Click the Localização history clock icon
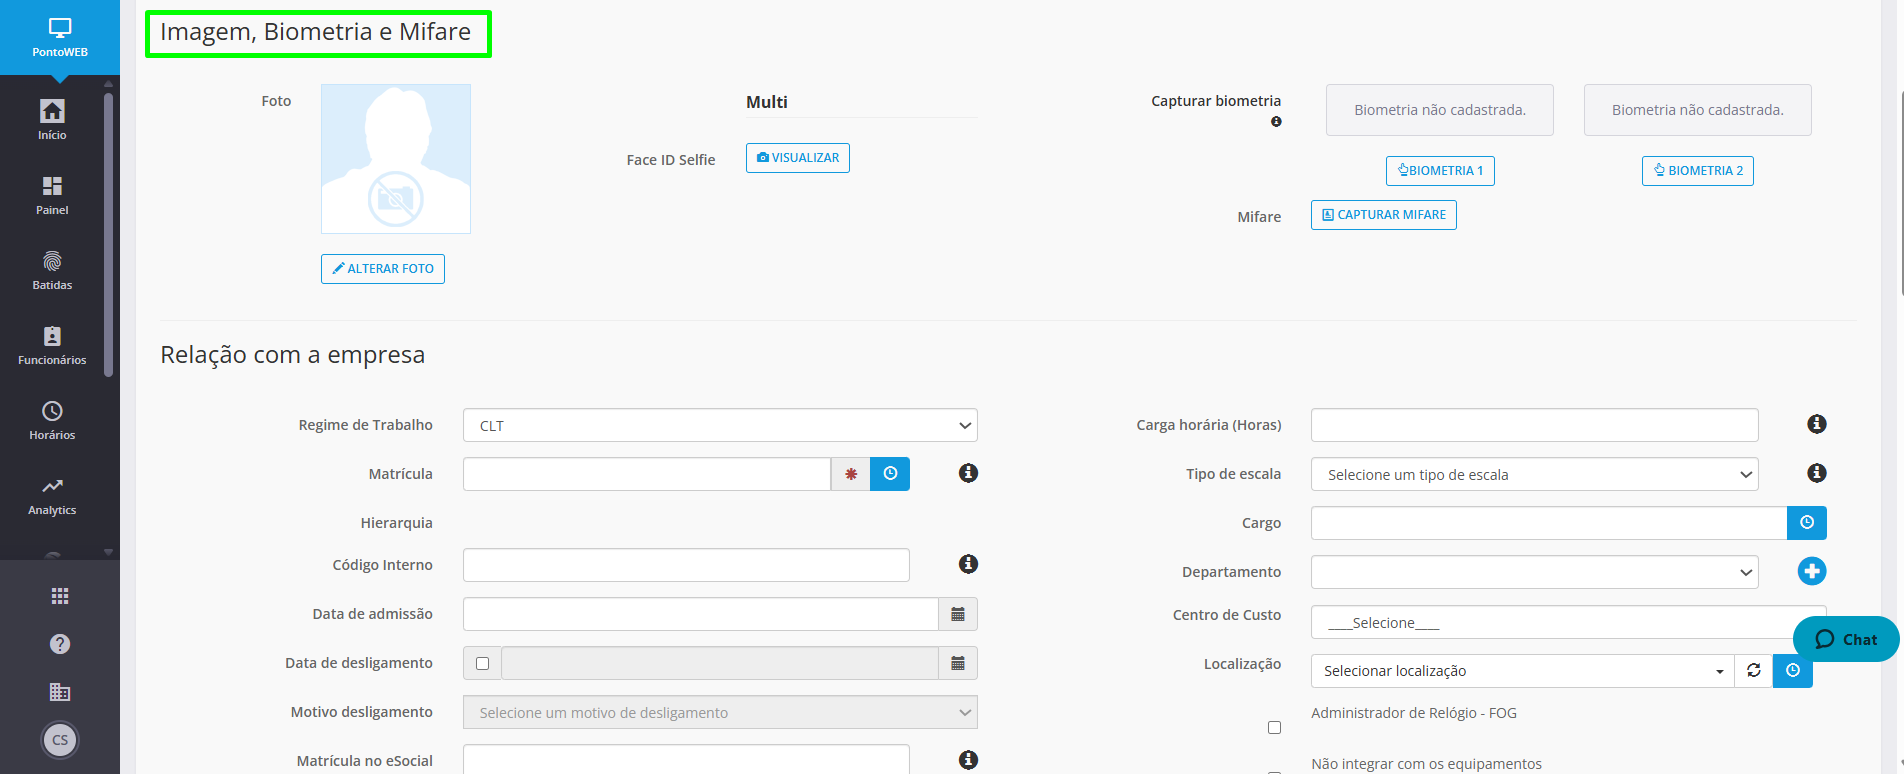The height and width of the screenshot is (774, 1904). tap(1793, 671)
